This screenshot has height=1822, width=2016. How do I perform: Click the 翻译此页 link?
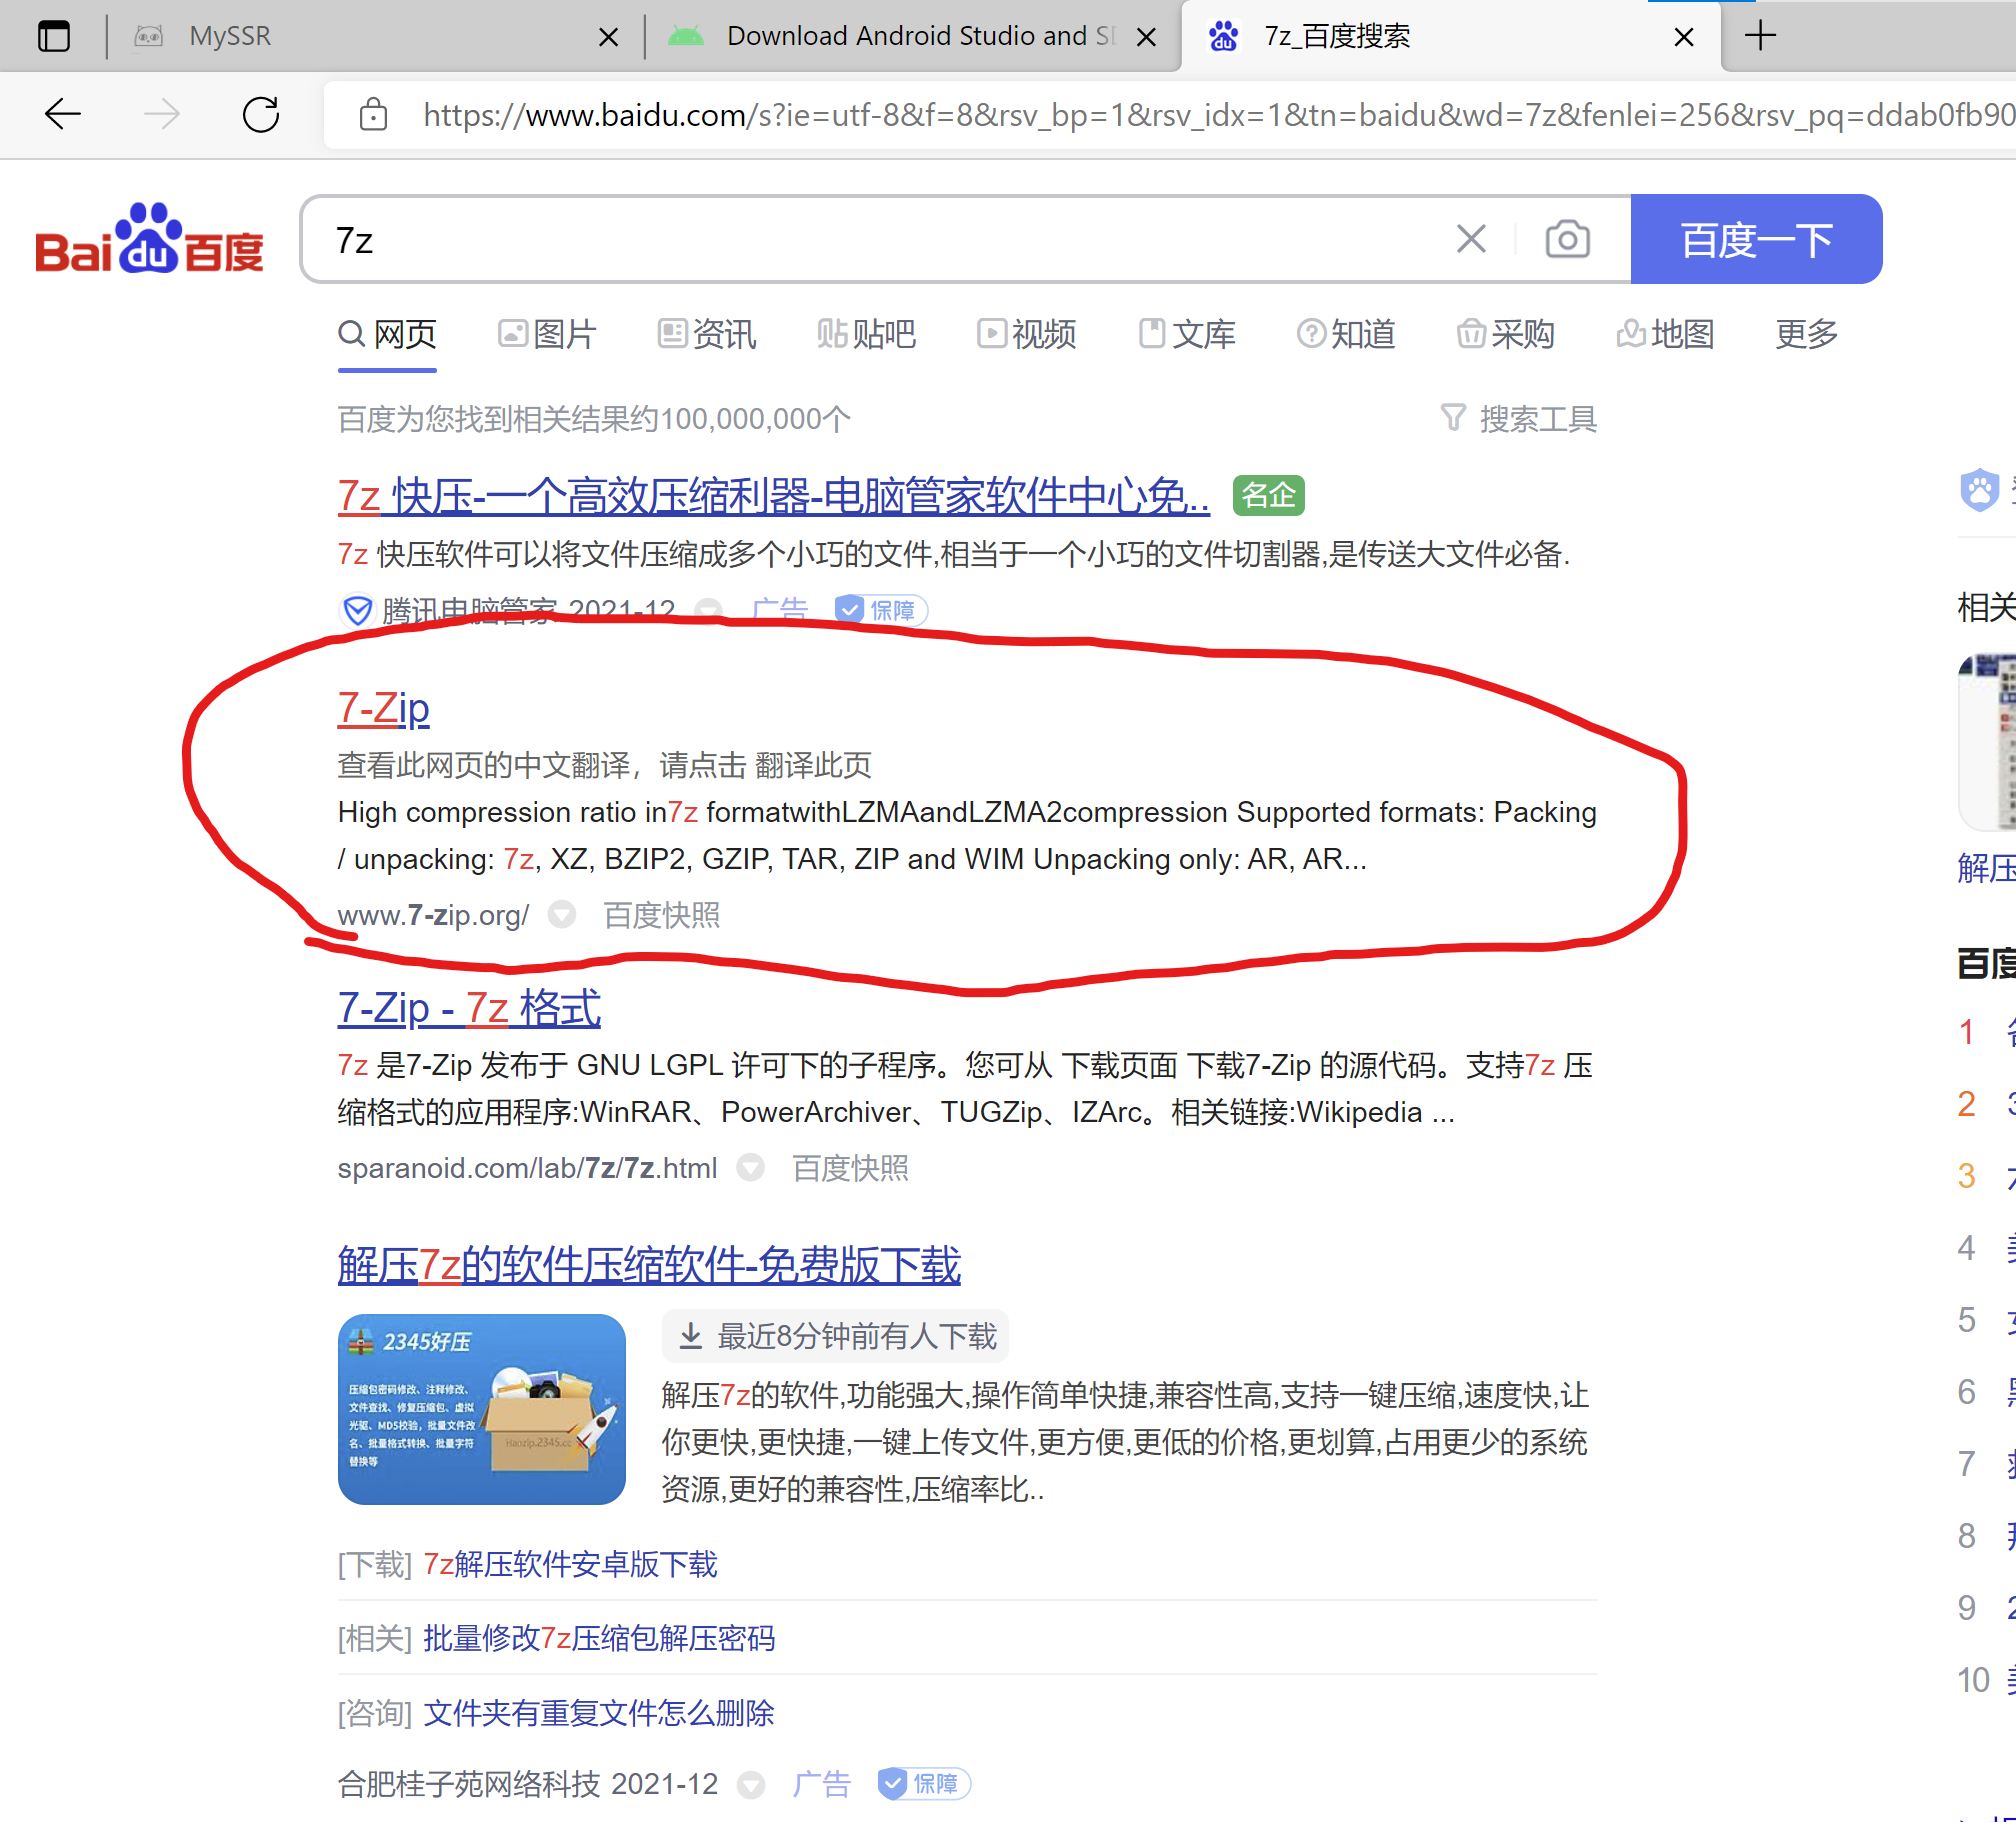pos(813,765)
